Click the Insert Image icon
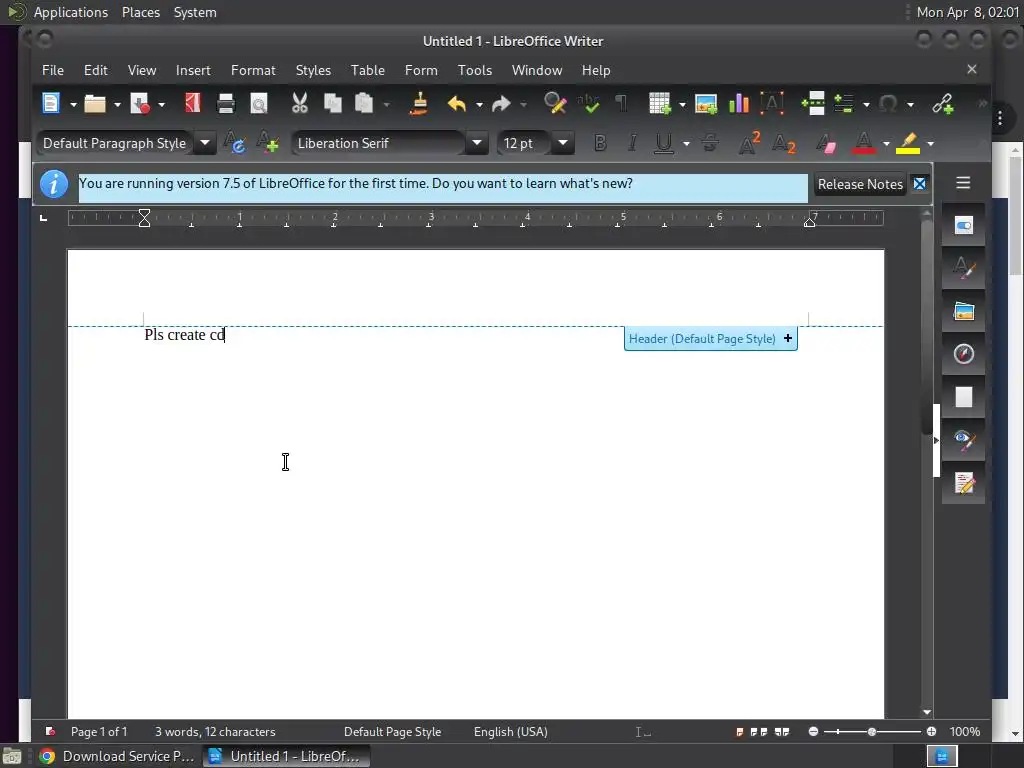This screenshot has width=1024, height=768. click(x=706, y=103)
